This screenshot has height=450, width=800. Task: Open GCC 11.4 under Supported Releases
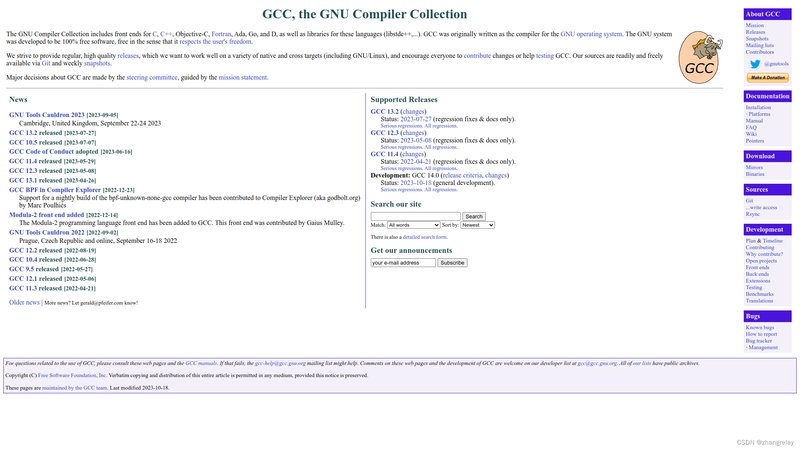tap(384, 154)
